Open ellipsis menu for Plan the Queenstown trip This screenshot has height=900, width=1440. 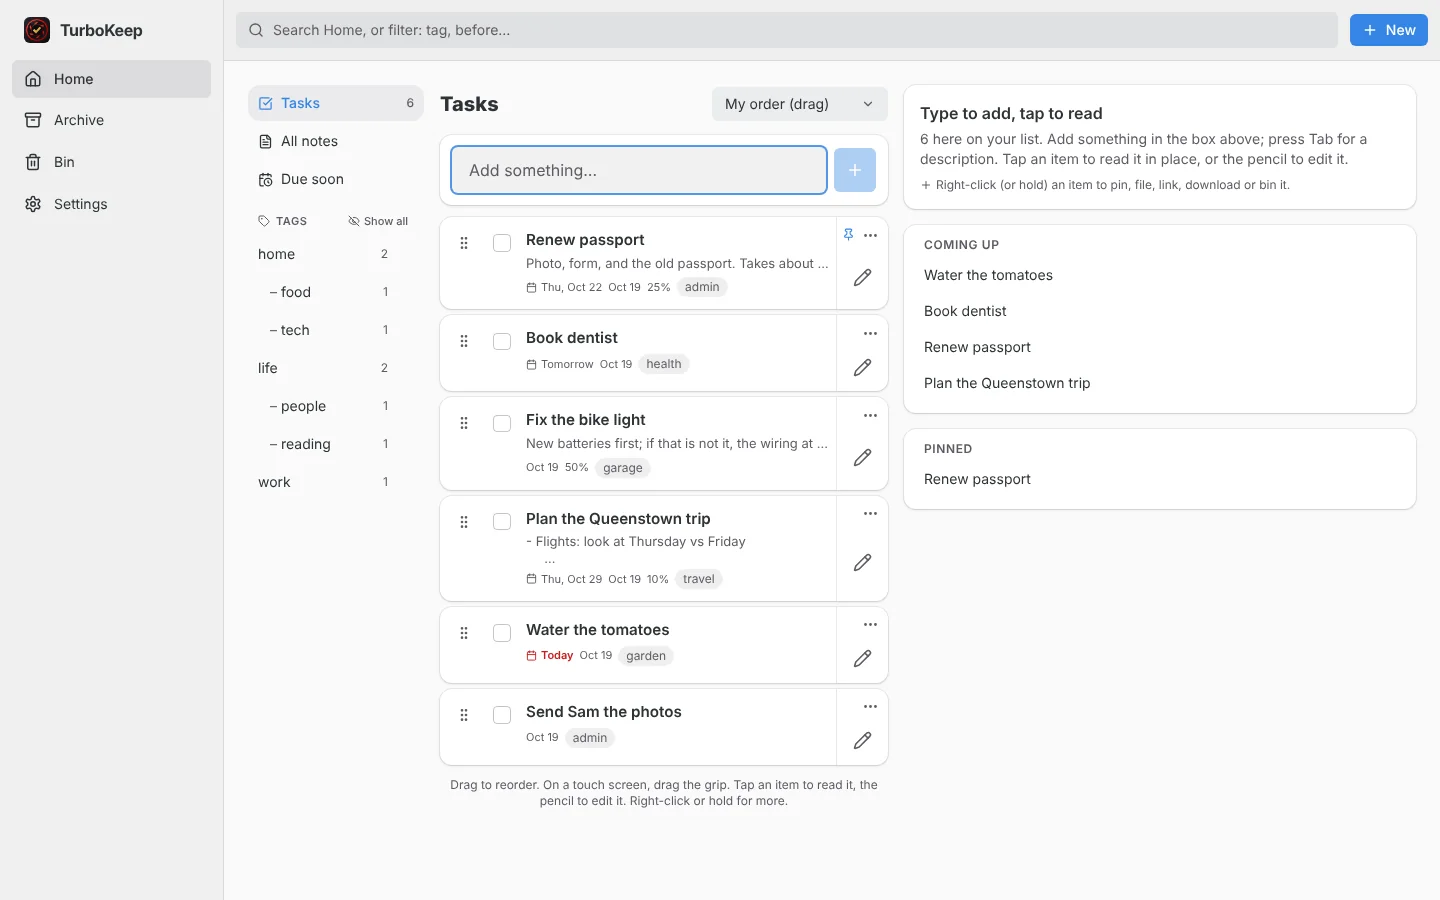871,514
